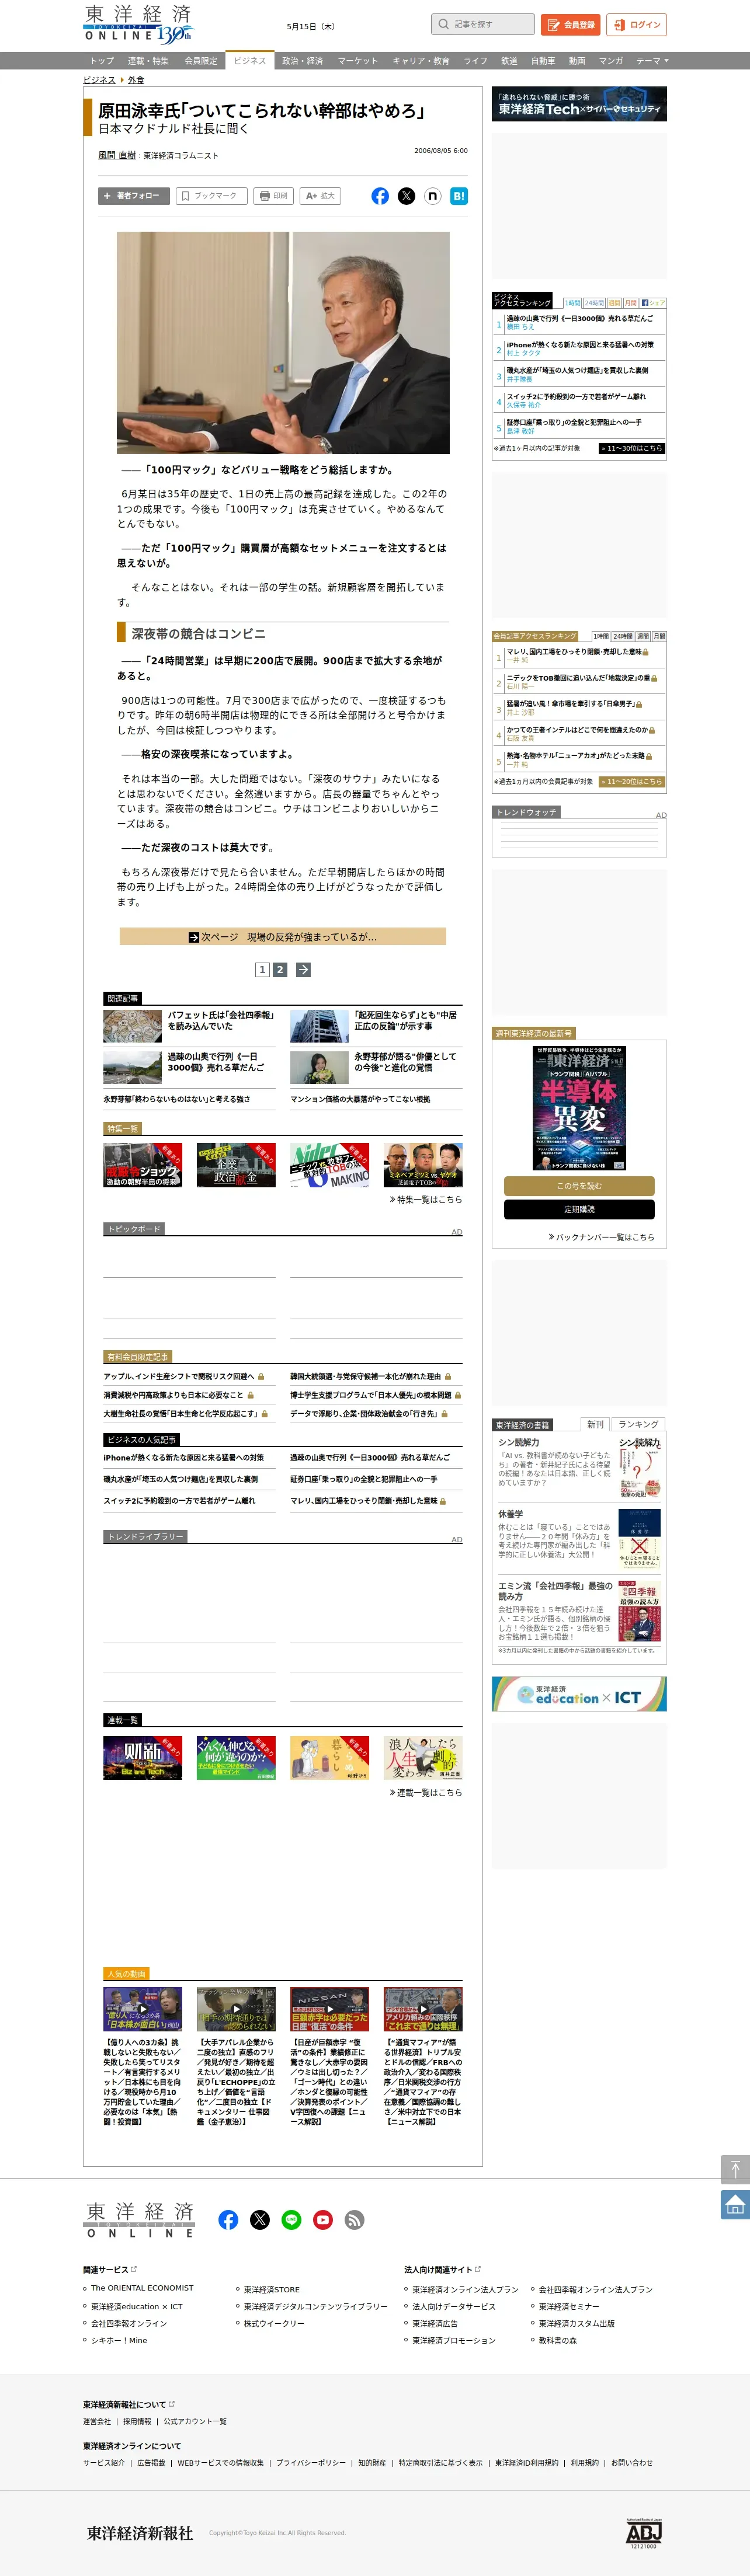Open related article バフェット氏は会社四季報
This screenshot has width=750, height=2576.
click(221, 1020)
